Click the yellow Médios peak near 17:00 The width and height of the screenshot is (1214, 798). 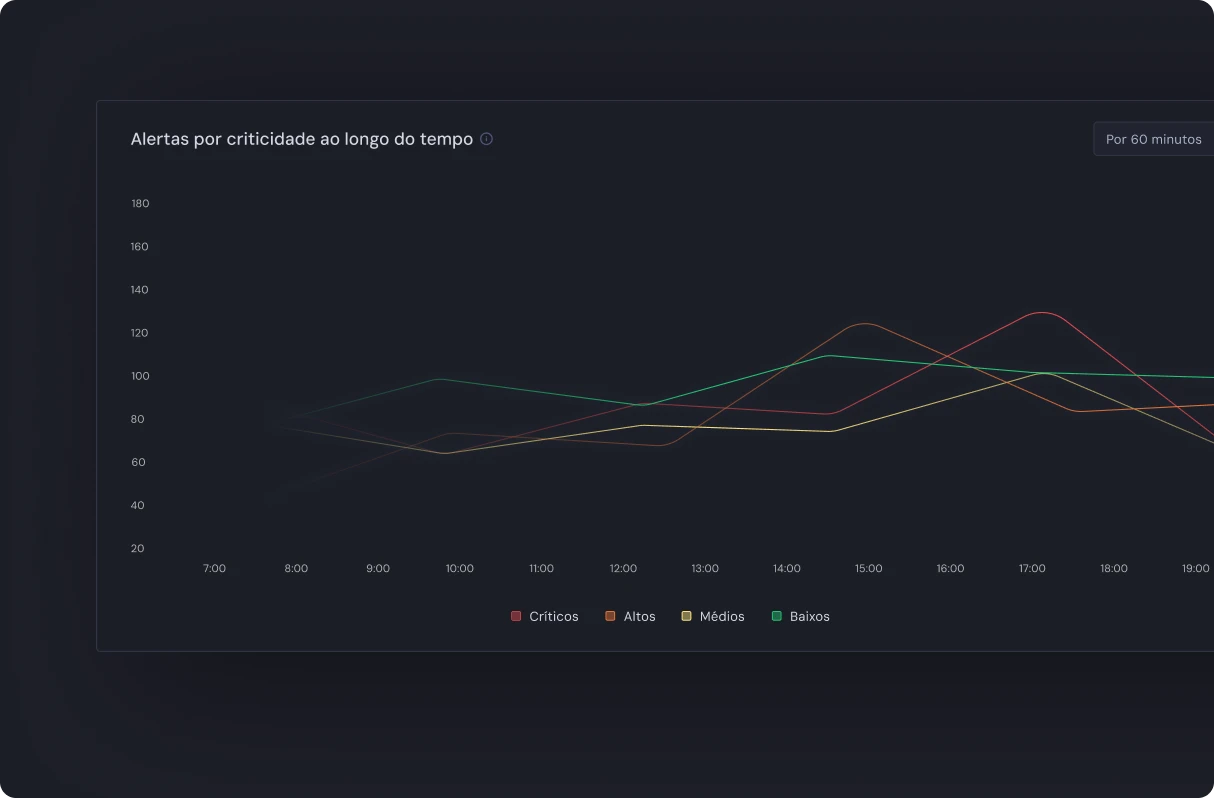(1044, 373)
